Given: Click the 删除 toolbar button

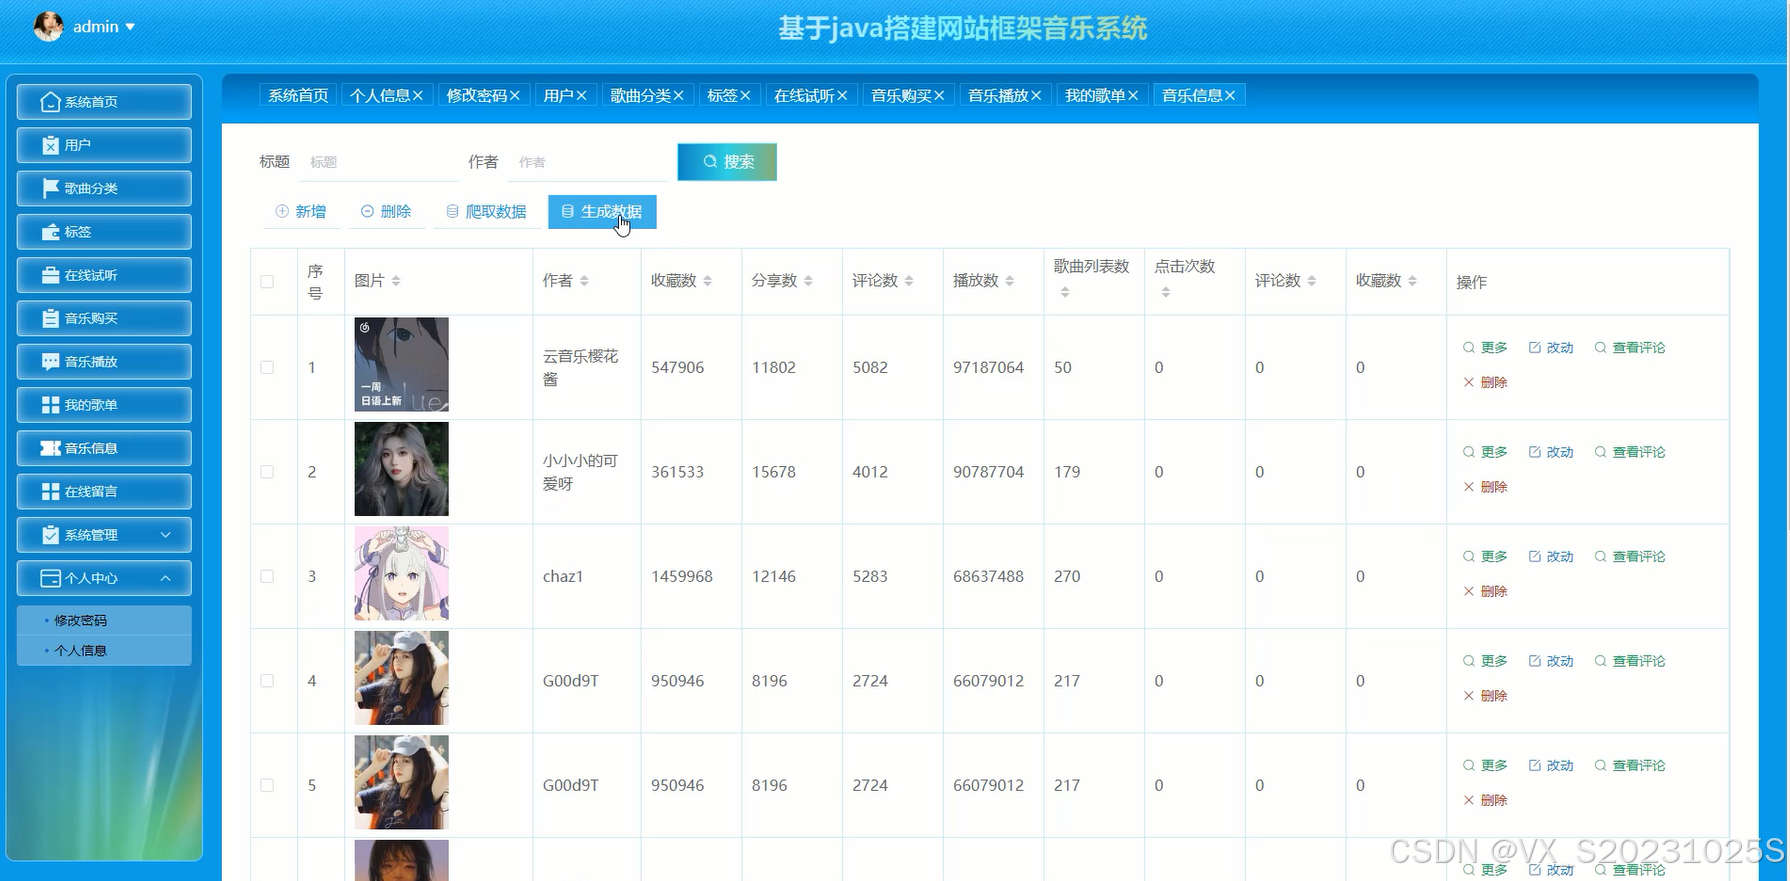Looking at the screenshot, I should coord(386,212).
